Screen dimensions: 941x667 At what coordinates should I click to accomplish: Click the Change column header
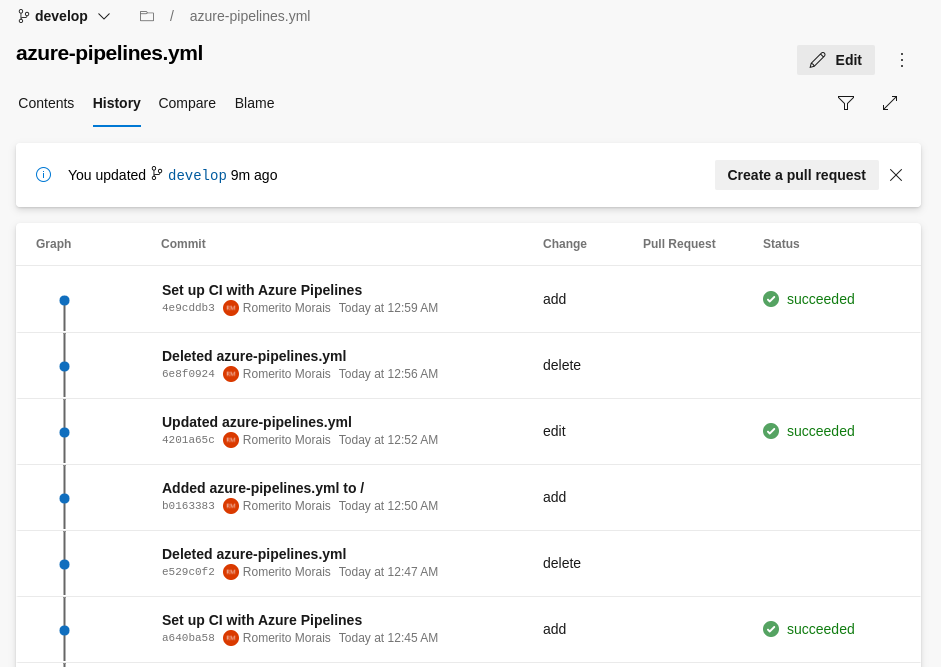click(x=565, y=244)
